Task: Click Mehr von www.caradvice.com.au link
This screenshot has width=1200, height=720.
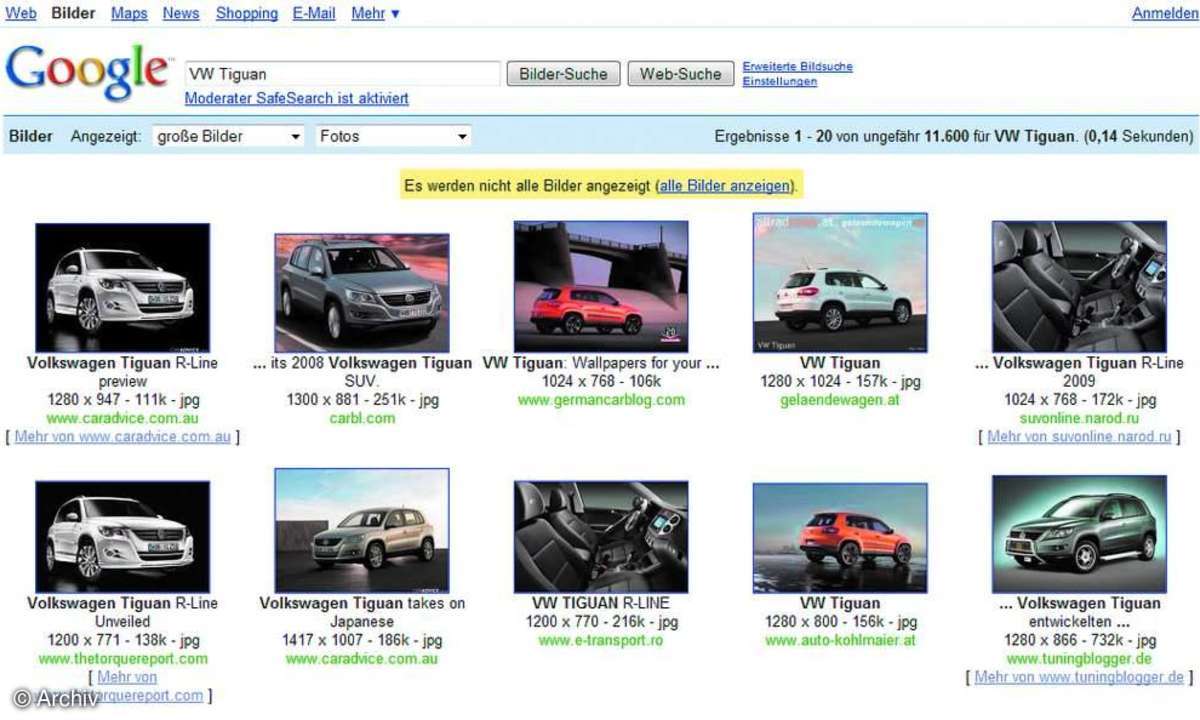Action: point(123,437)
